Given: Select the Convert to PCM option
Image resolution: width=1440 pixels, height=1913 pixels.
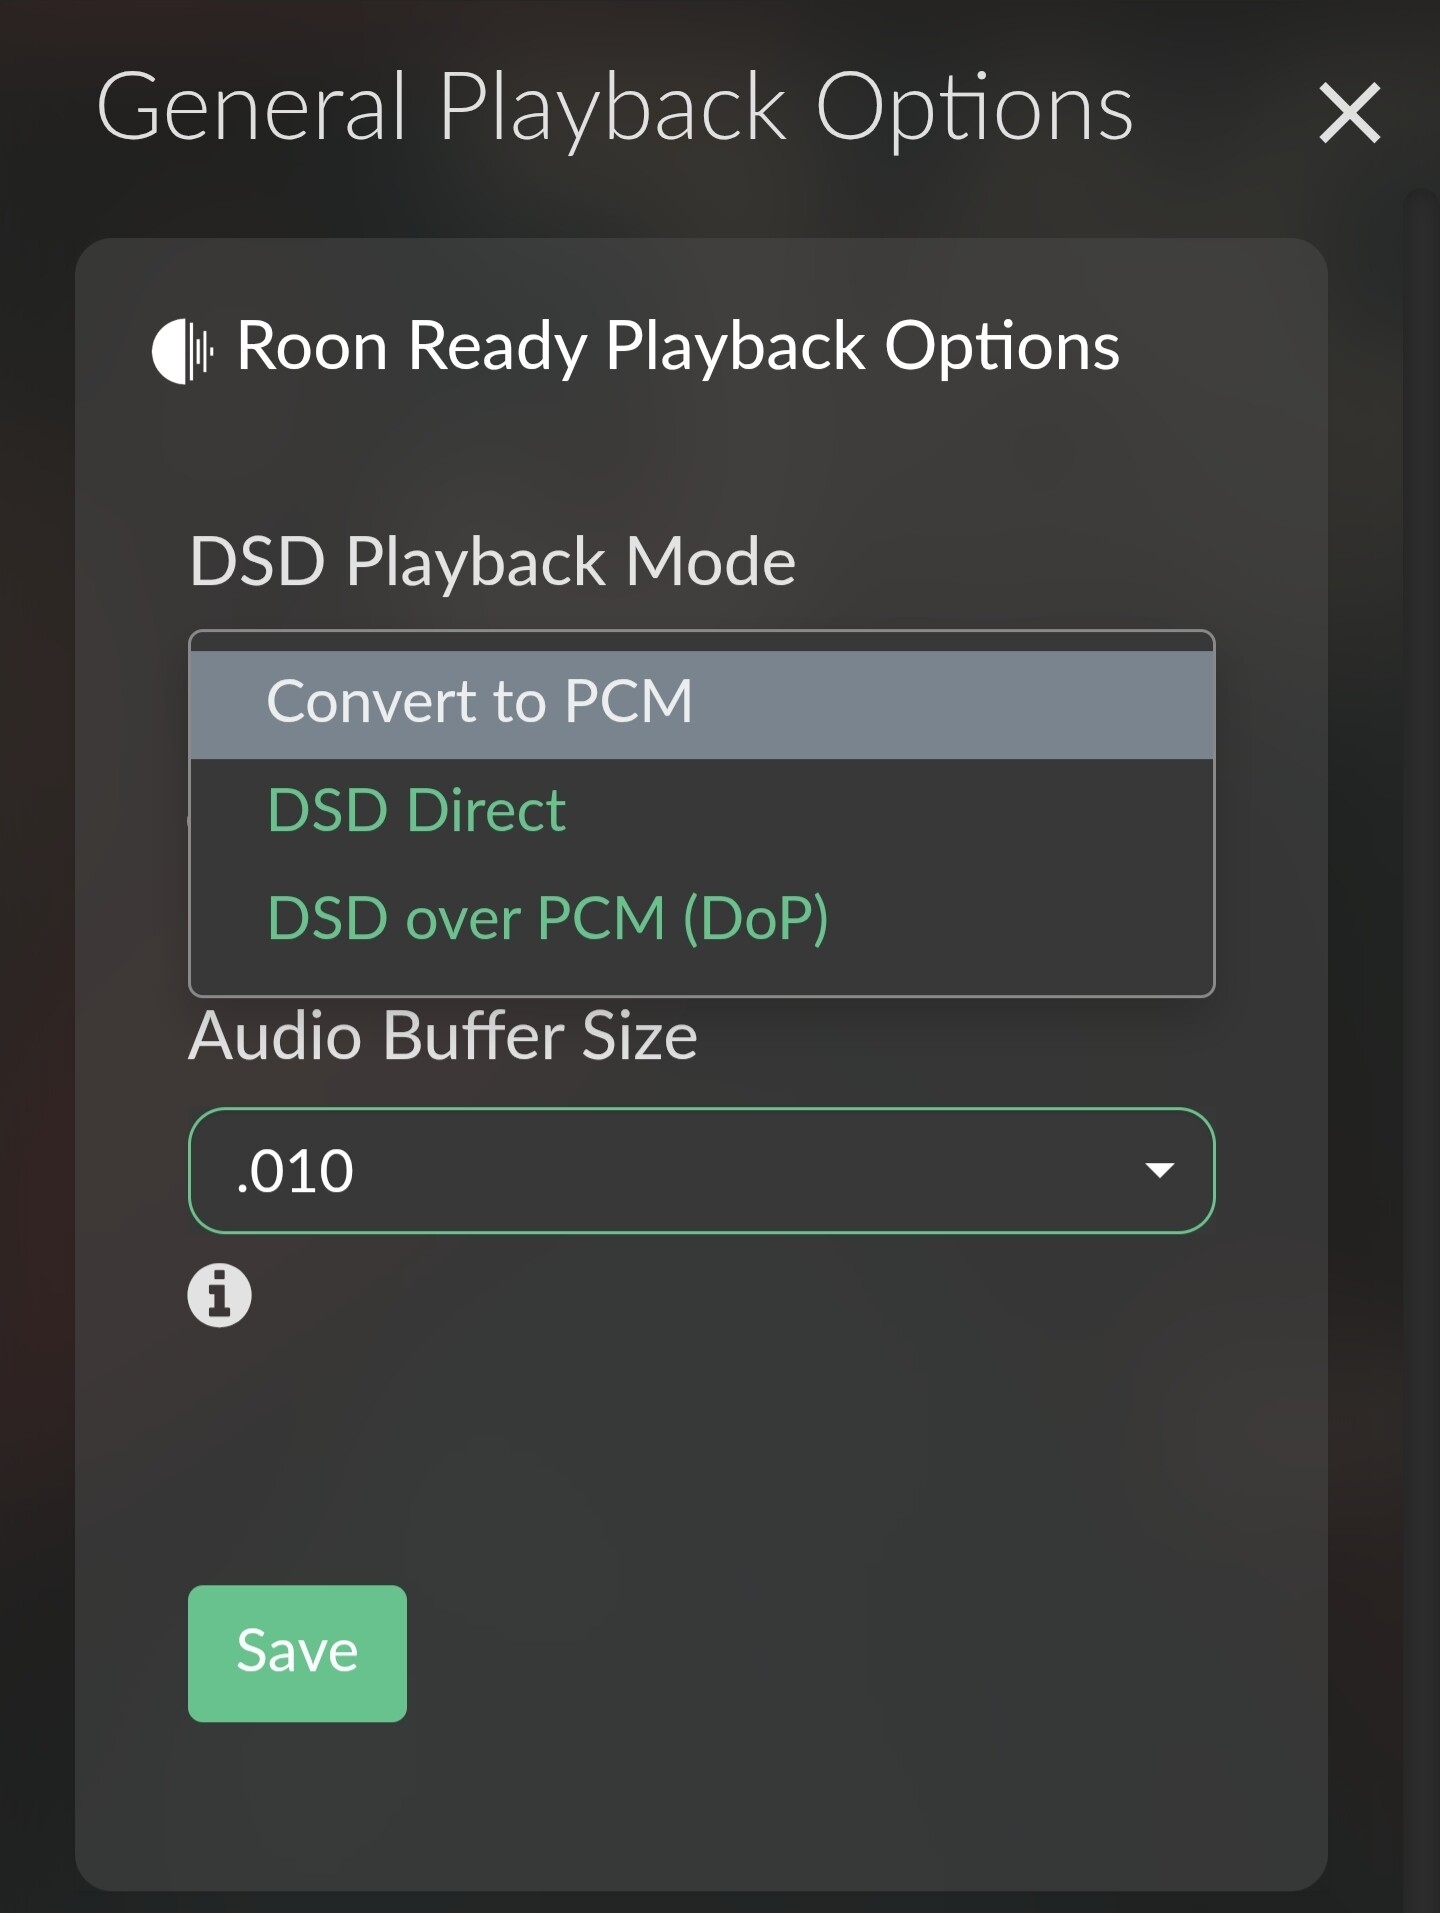Looking at the screenshot, I should [x=701, y=702].
